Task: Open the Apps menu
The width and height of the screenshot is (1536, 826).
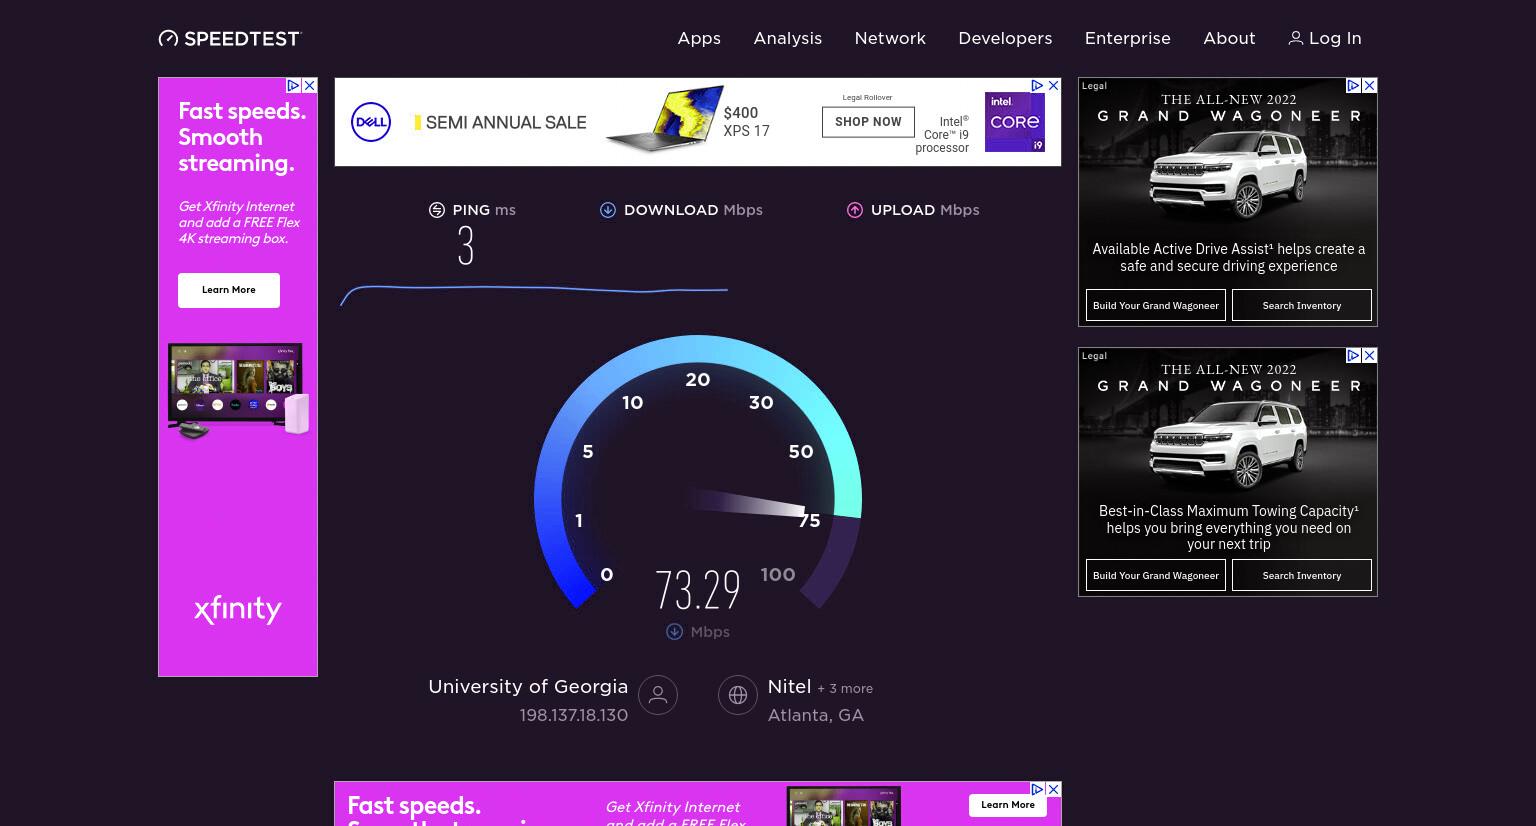Action: tap(699, 38)
